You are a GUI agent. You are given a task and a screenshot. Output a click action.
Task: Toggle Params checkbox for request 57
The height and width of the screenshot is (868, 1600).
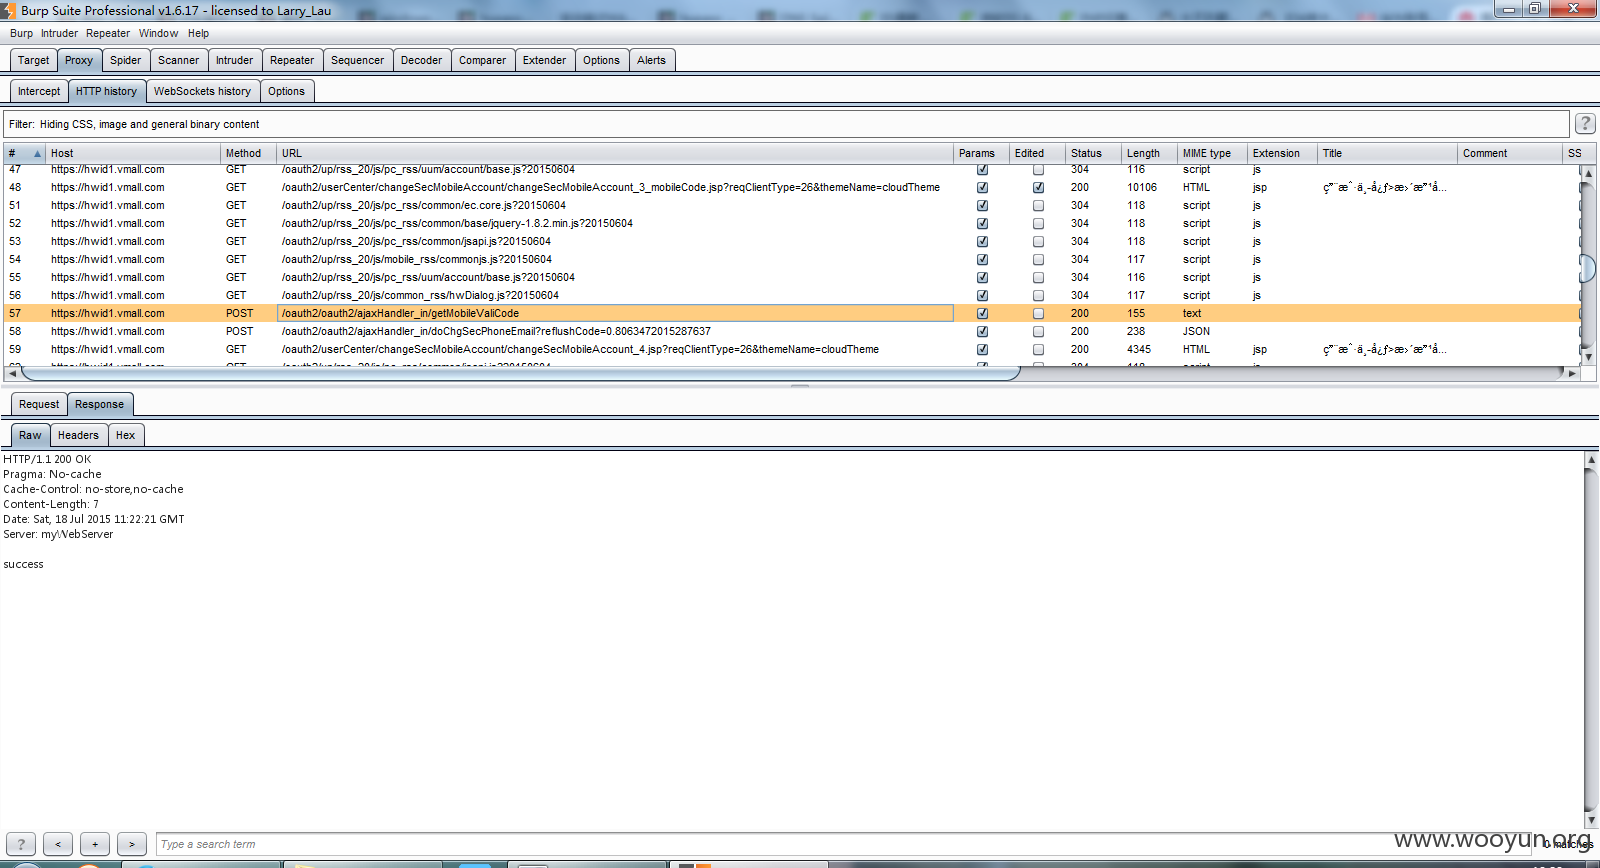point(982,313)
